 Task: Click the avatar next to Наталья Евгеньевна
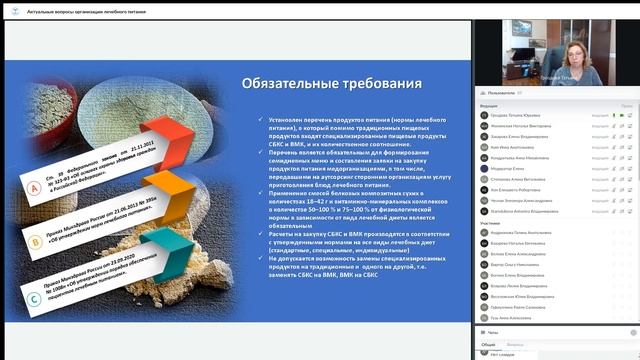(484, 243)
